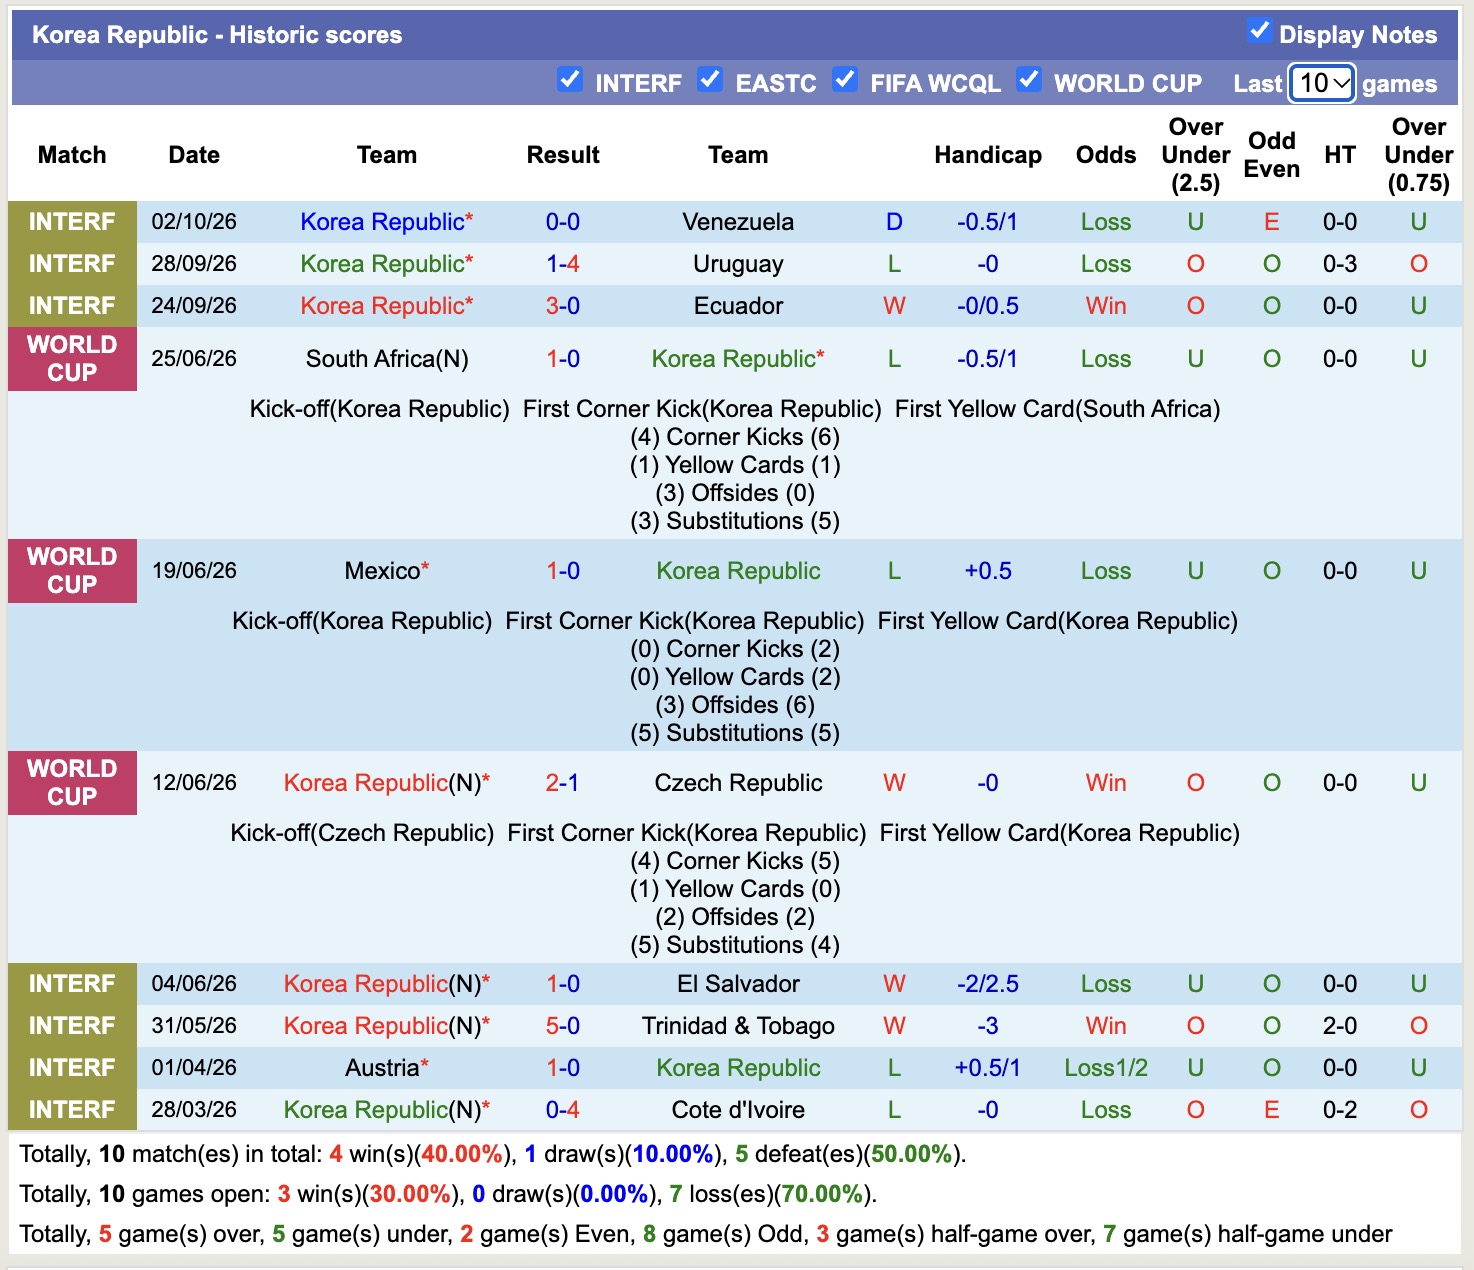Click the Cote d'Ivoire team name
1474x1270 pixels.
[738, 1110]
